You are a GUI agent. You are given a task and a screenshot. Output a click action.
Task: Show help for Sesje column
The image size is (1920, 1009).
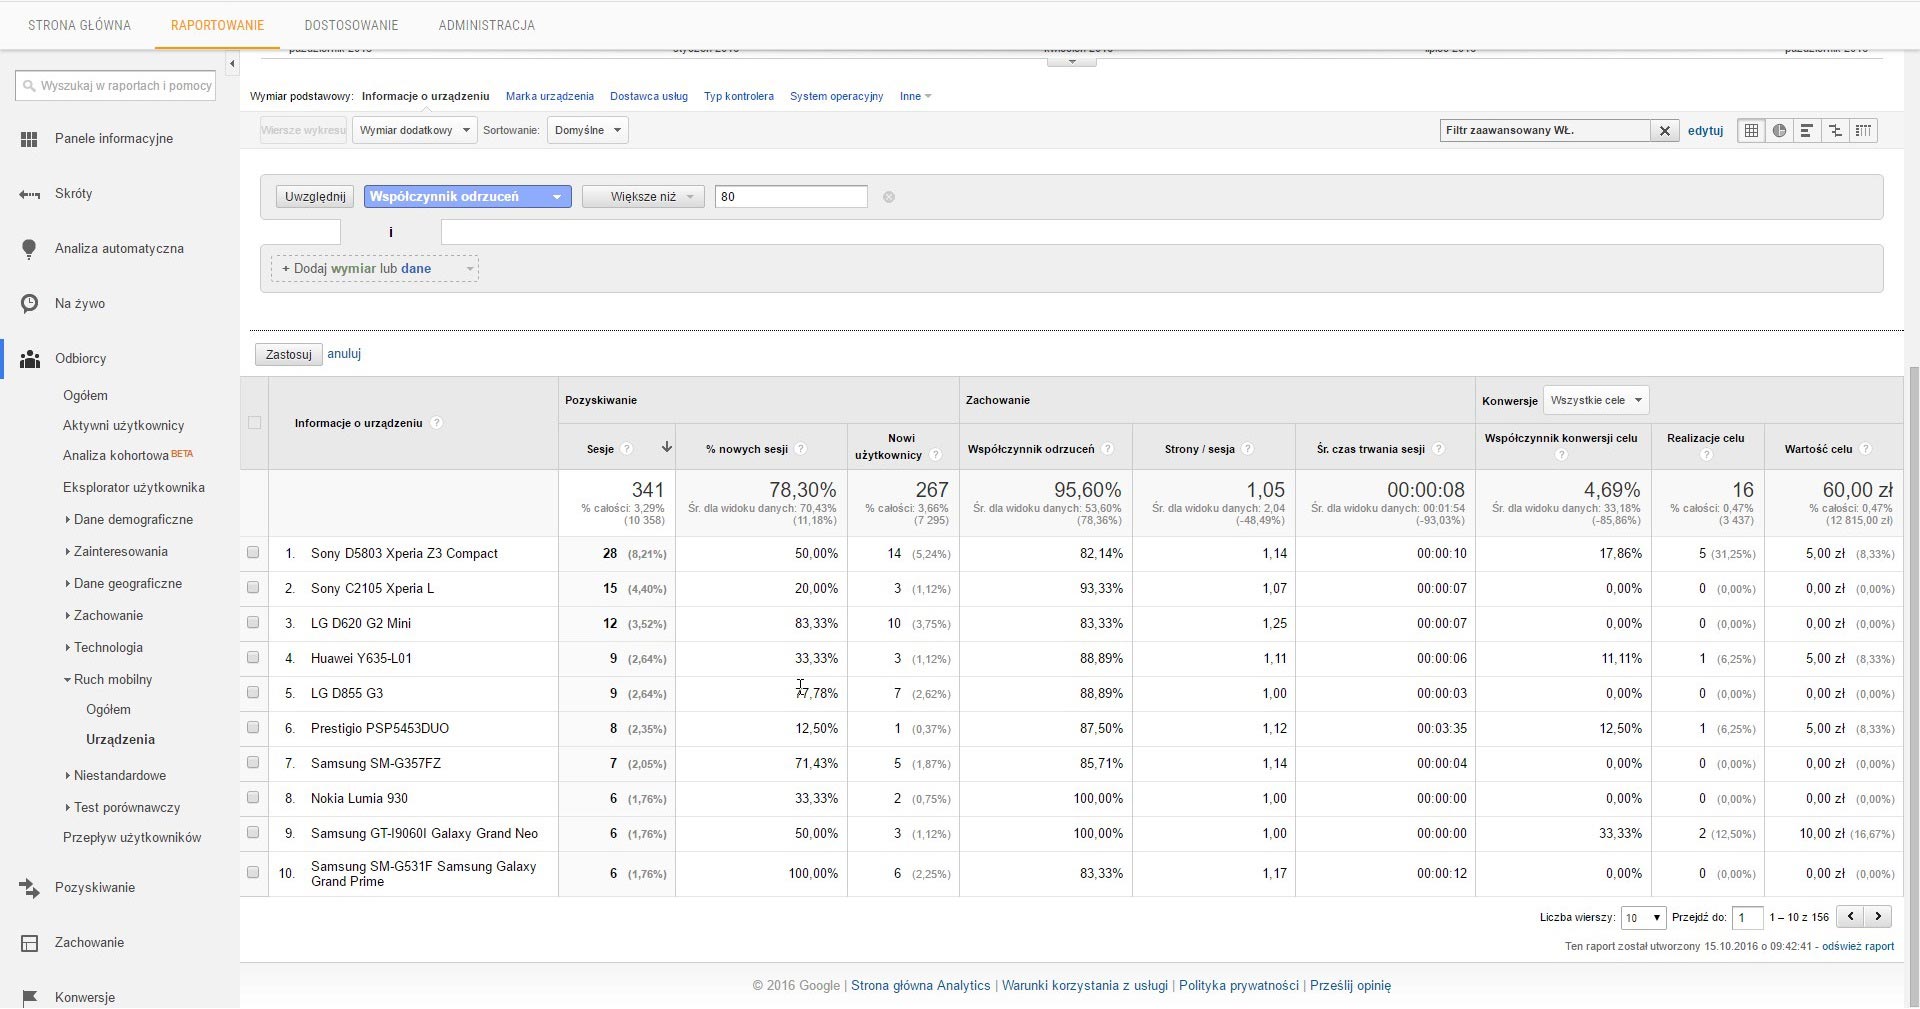(x=627, y=449)
